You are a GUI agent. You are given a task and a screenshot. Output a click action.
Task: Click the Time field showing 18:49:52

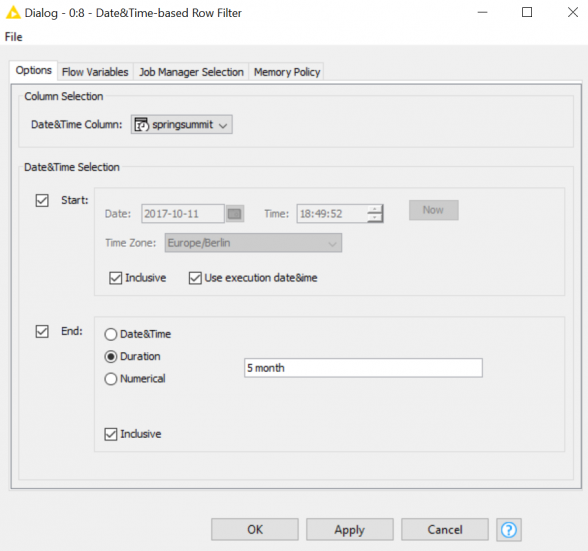[332, 214]
